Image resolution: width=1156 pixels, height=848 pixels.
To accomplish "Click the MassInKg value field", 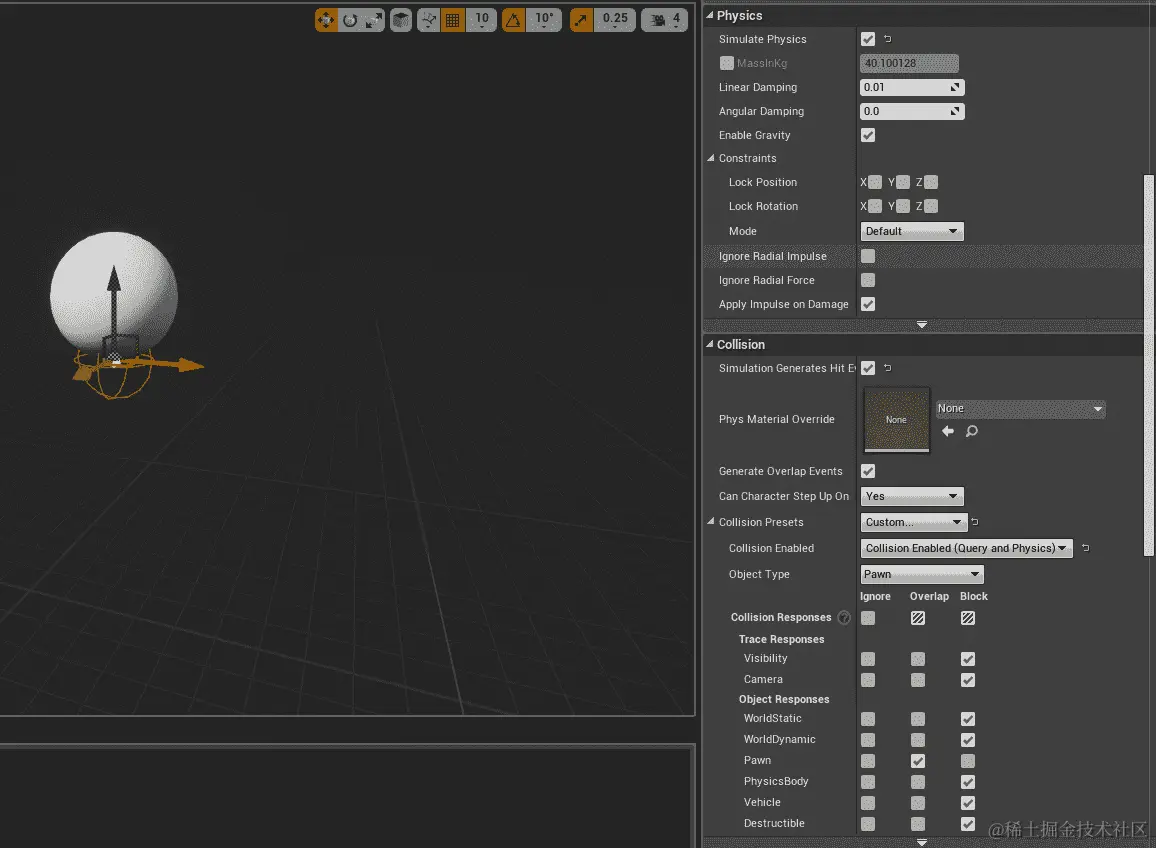I will coord(909,63).
